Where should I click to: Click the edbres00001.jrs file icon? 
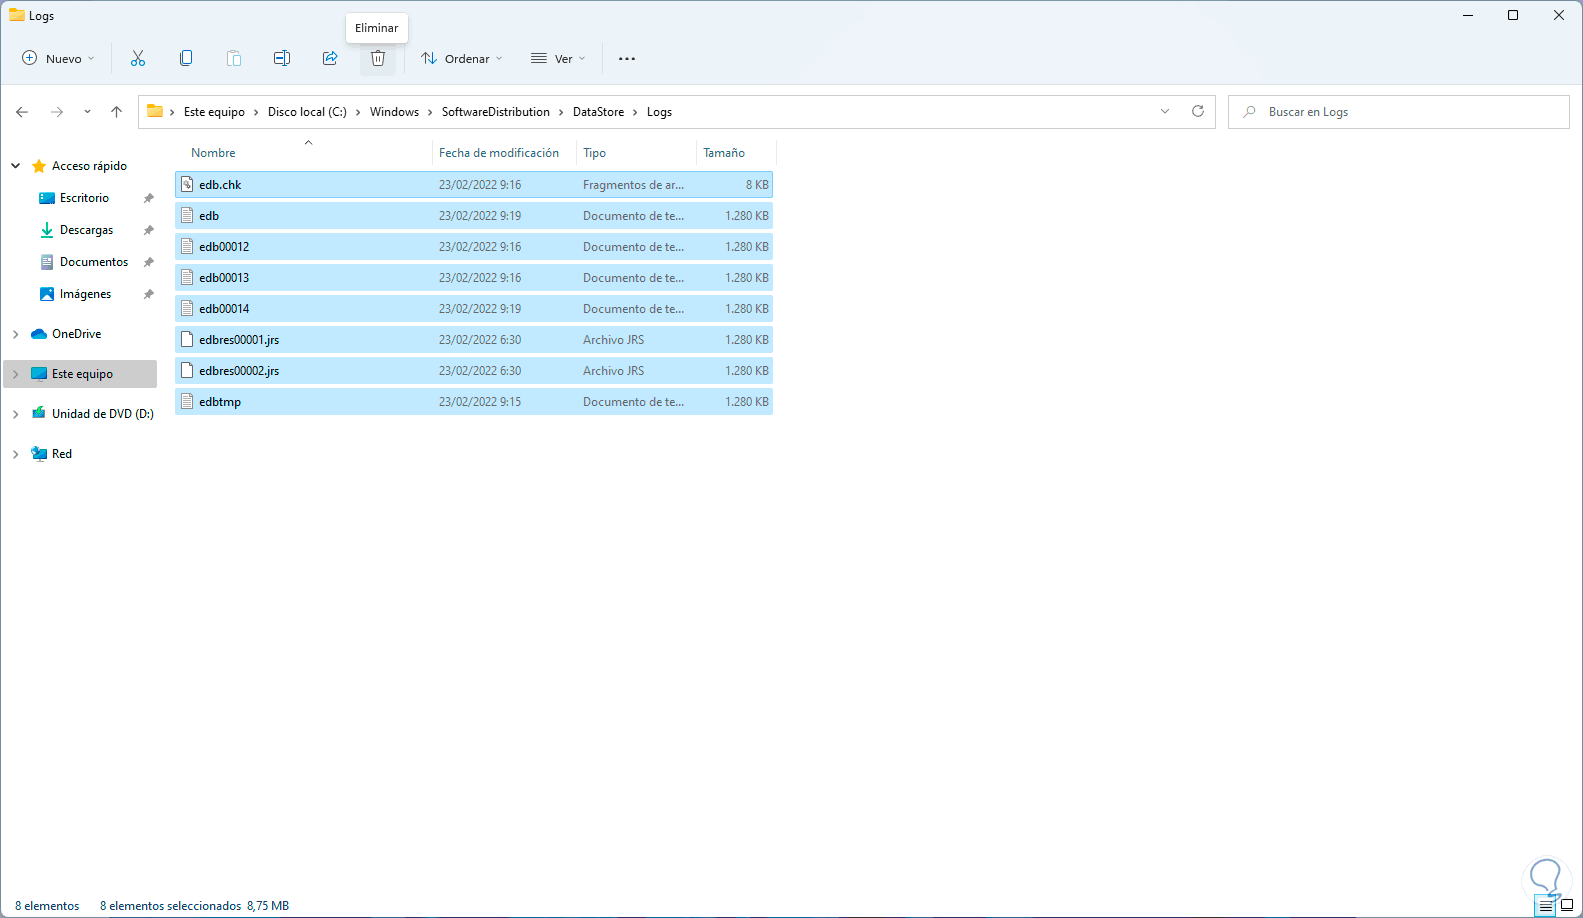pyautogui.click(x=187, y=340)
